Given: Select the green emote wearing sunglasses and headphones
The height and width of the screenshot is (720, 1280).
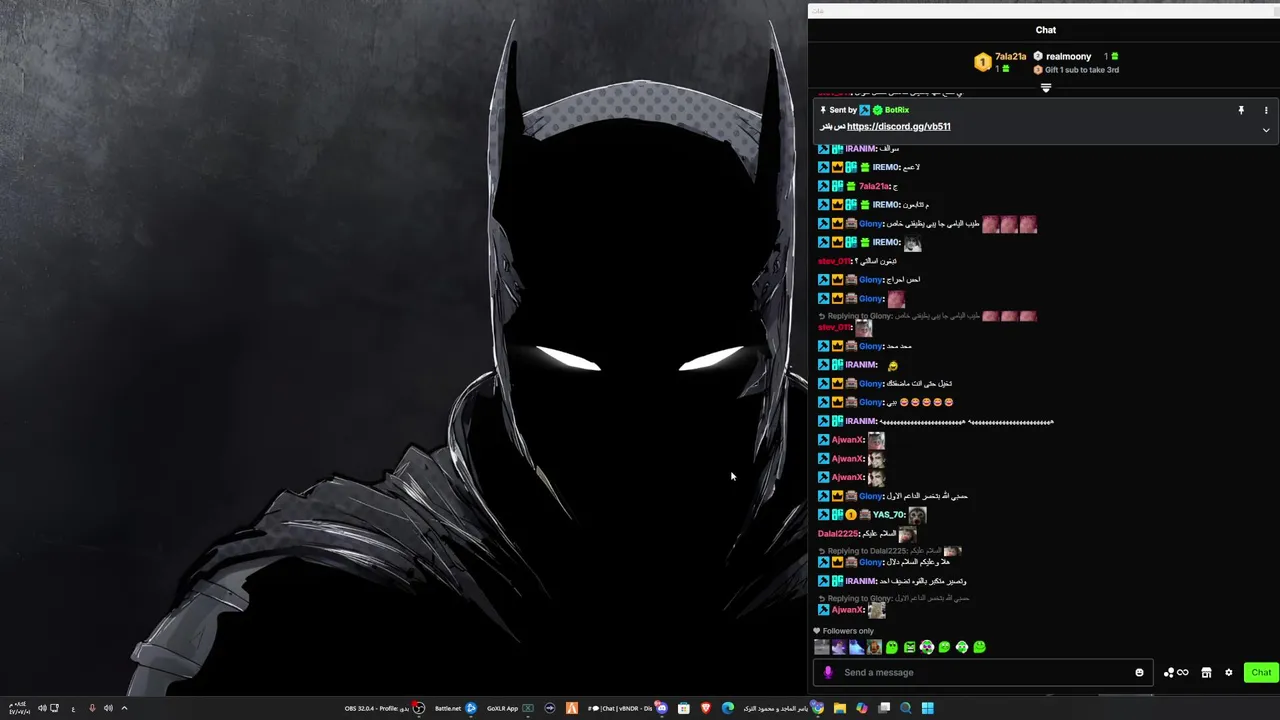Looking at the screenshot, I should coord(927,647).
